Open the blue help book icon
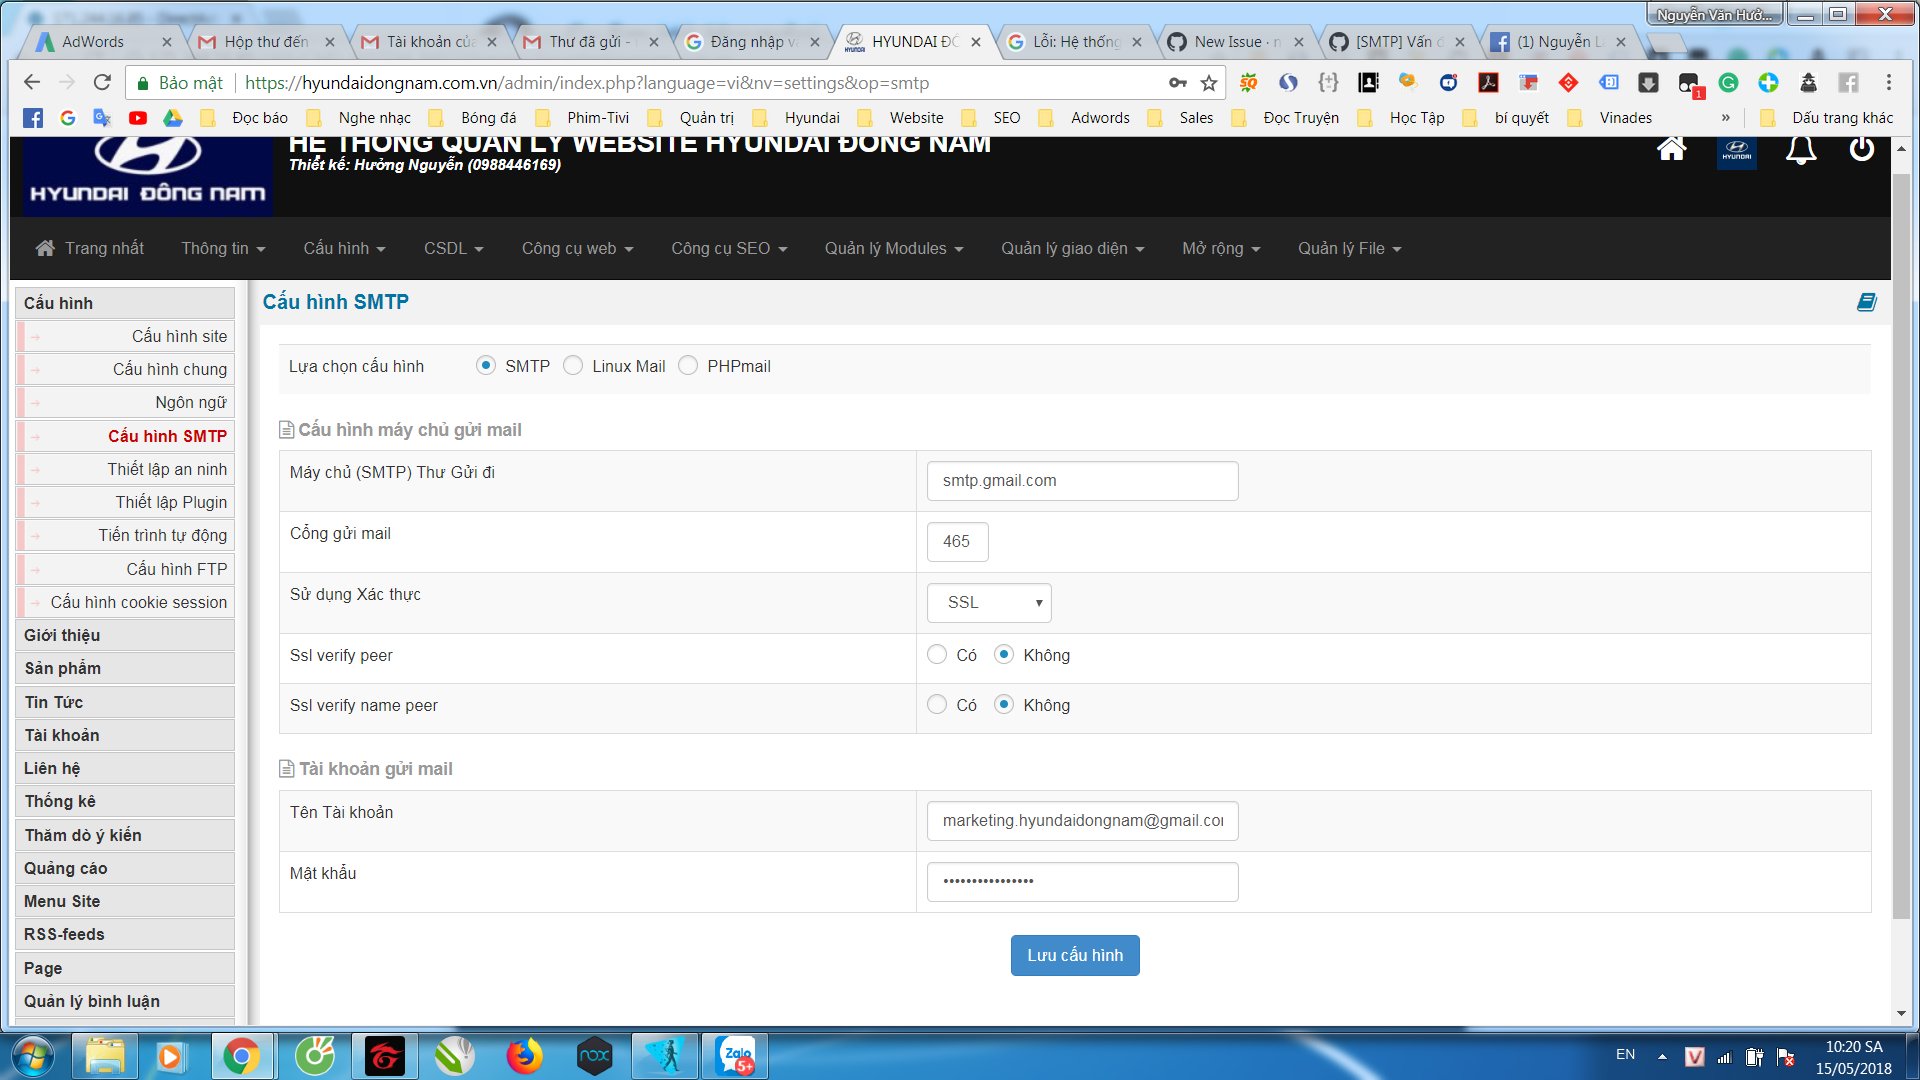 click(1866, 302)
